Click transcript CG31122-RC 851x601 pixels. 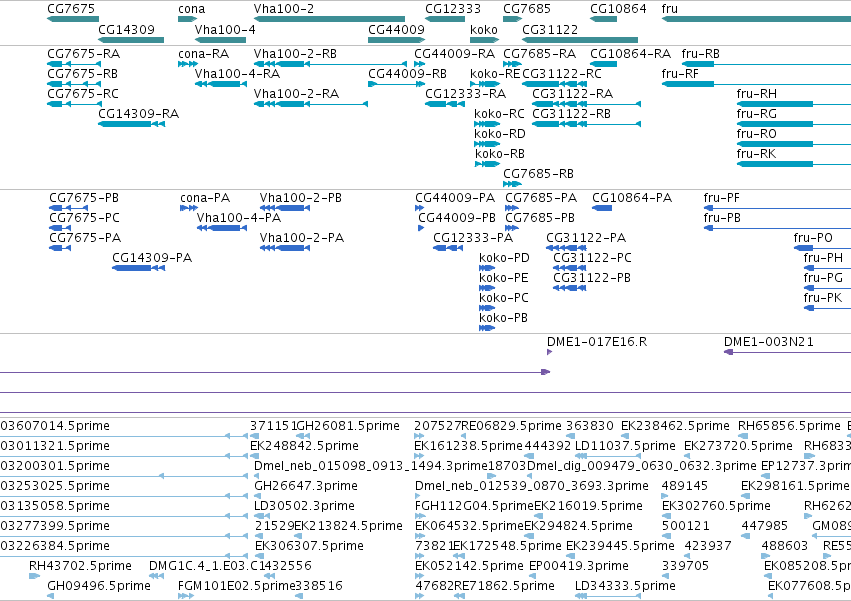pos(562,74)
